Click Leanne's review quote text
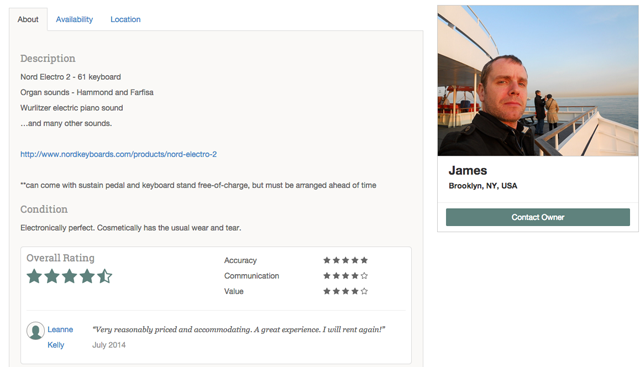This screenshot has height=367, width=640. (x=239, y=329)
